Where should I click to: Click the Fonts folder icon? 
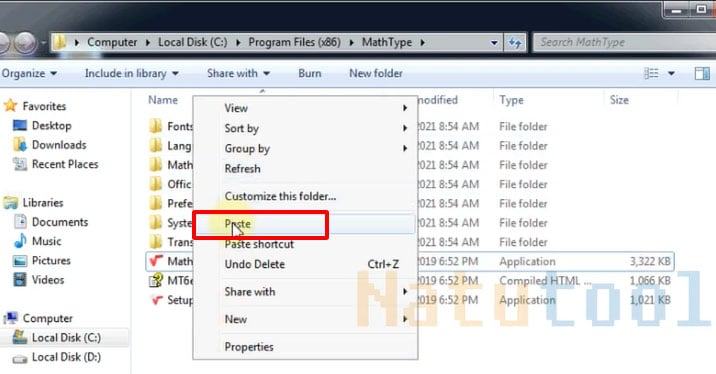coord(156,126)
